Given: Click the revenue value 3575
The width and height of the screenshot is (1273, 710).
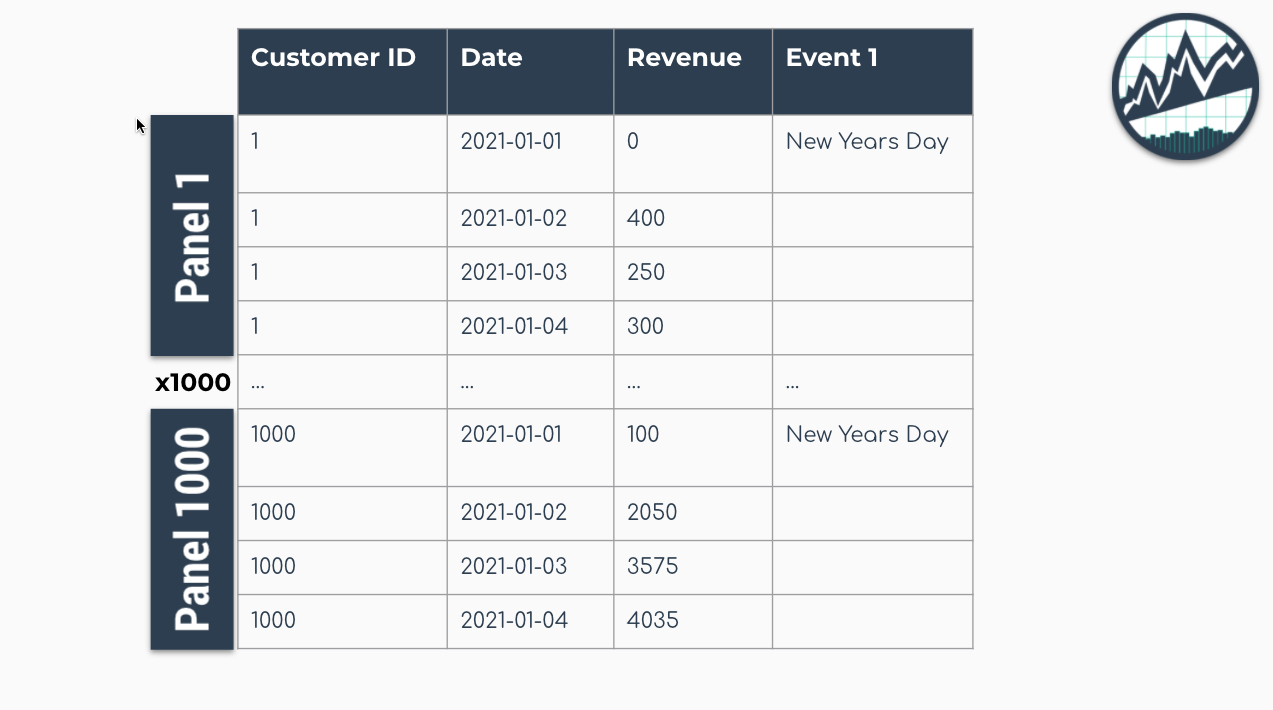Looking at the screenshot, I should pos(652,567).
